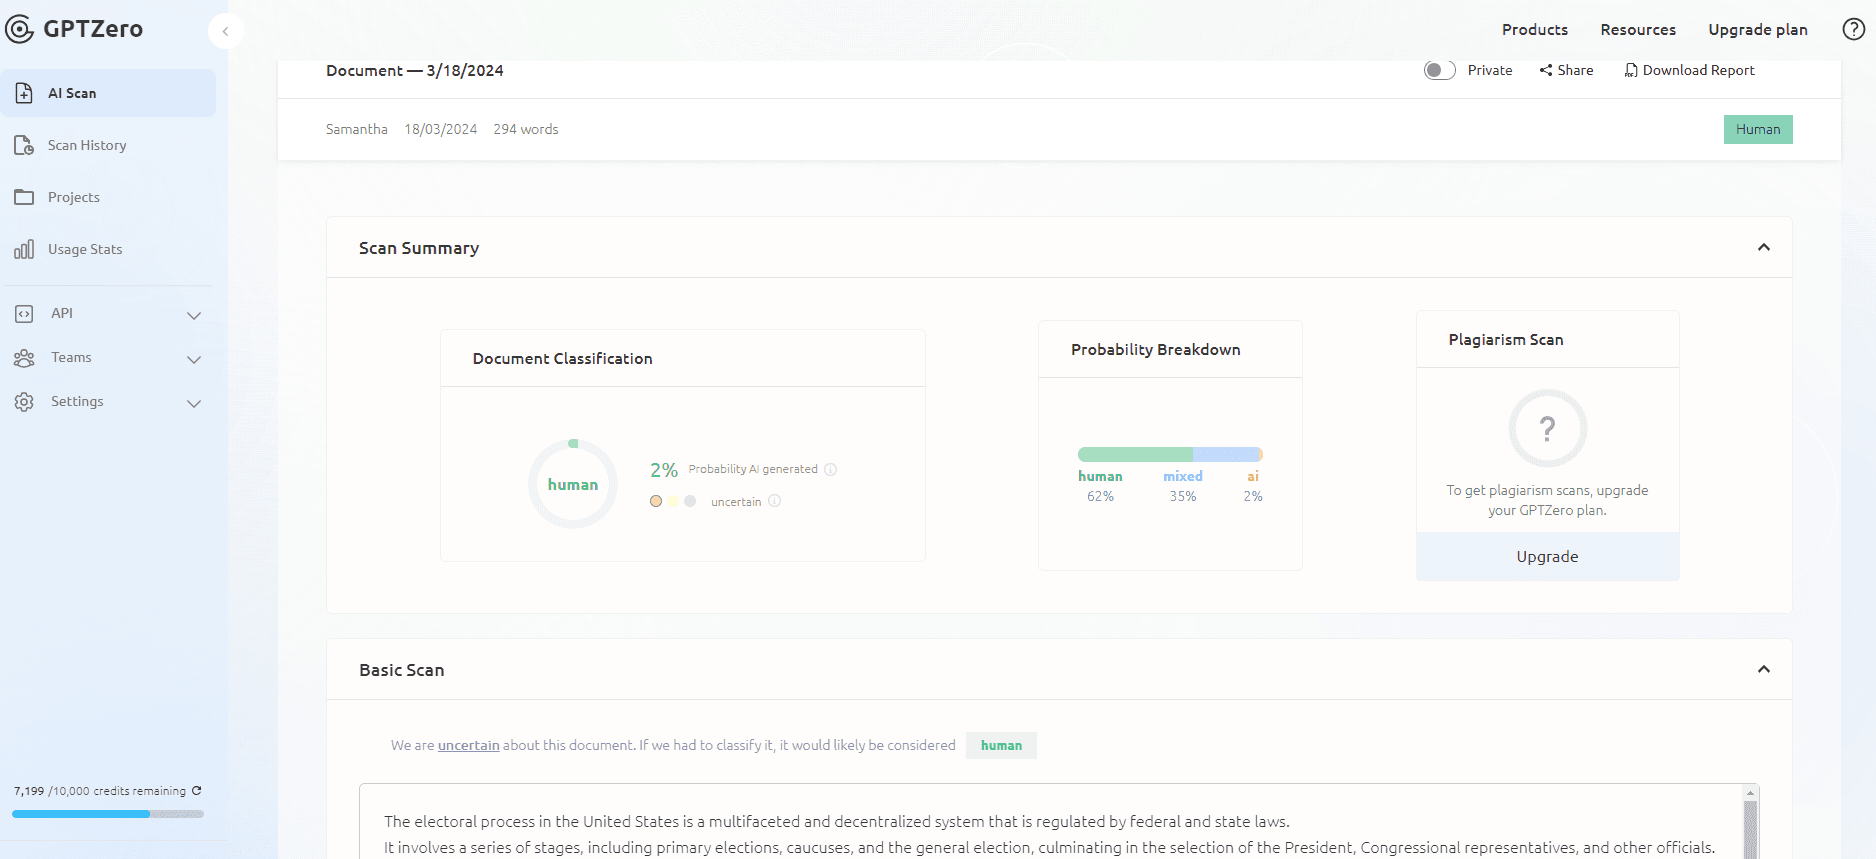Collapse the sidebar with arrow button
This screenshot has height=859, width=1876.
pyautogui.click(x=225, y=31)
